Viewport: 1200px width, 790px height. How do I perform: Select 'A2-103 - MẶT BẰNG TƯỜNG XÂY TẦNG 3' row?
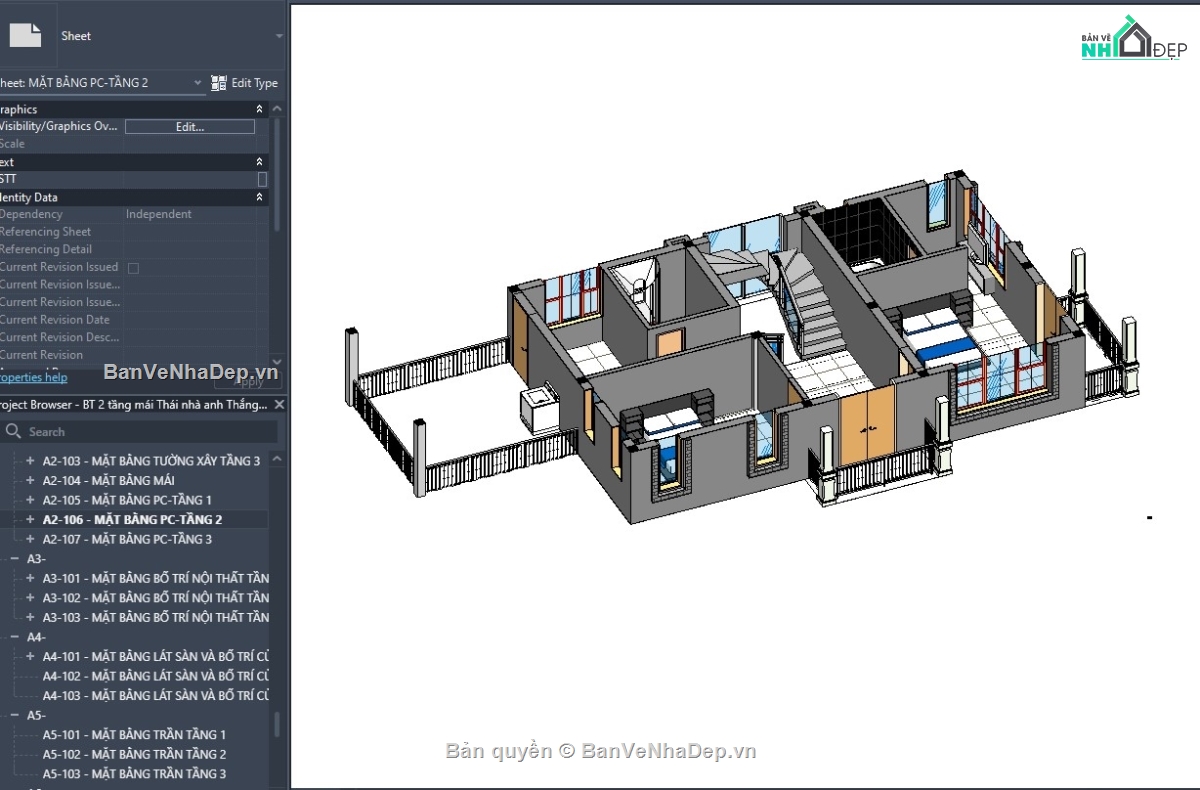click(x=151, y=461)
